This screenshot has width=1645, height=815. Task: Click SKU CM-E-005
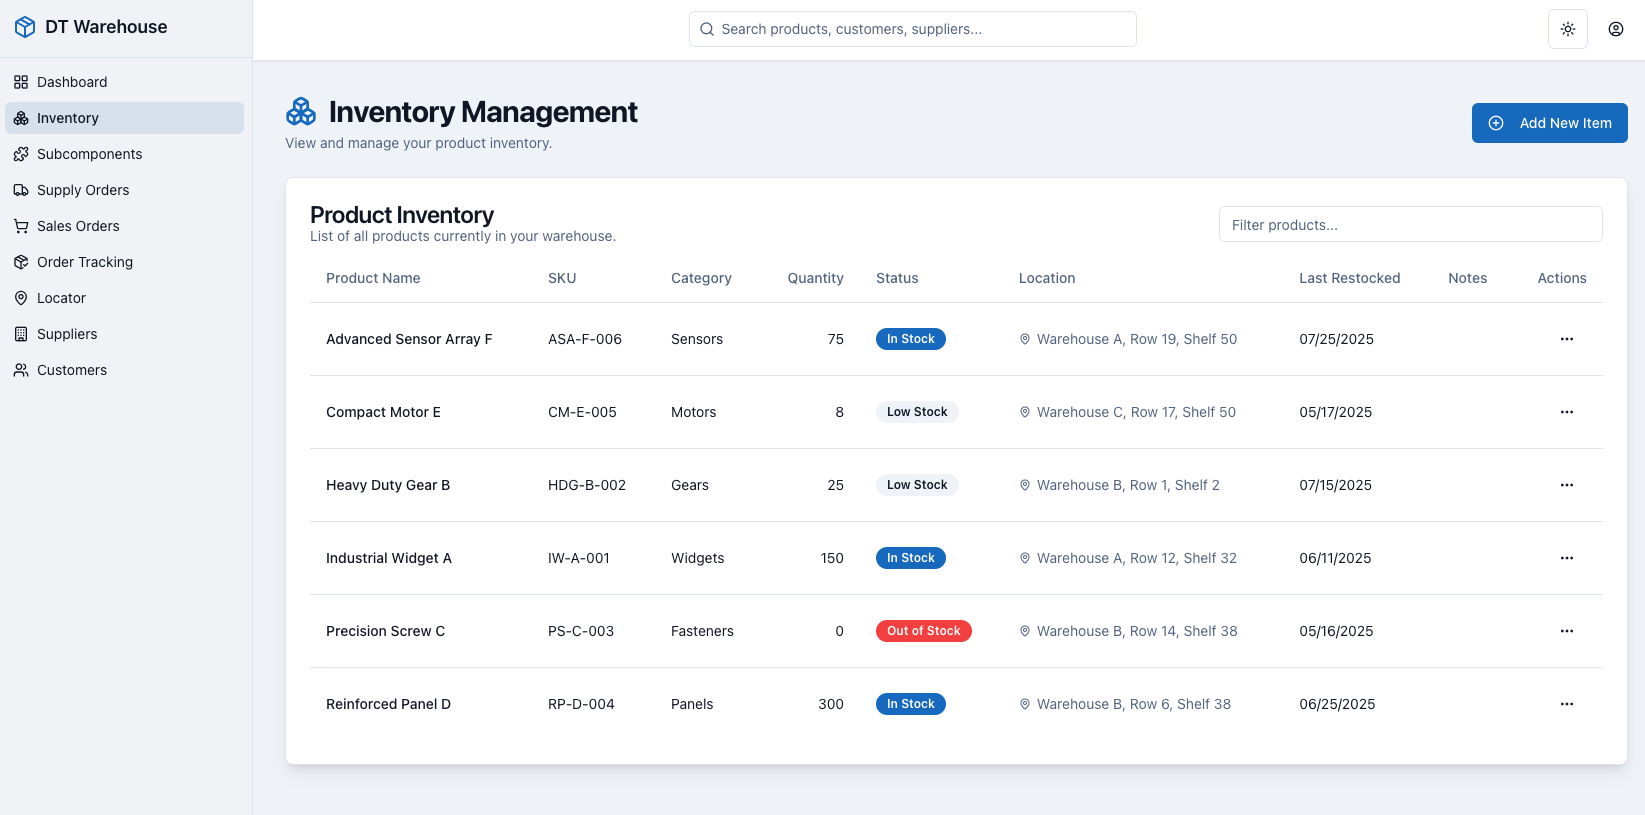[x=582, y=412]
